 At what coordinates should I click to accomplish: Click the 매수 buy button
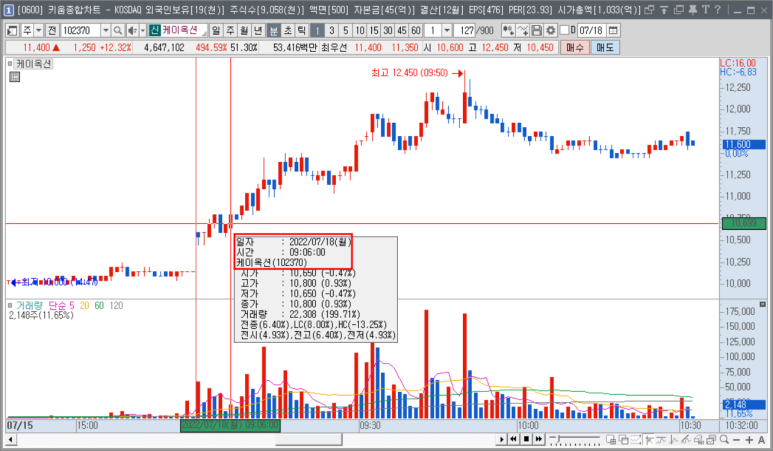click(x=574, y=47)
